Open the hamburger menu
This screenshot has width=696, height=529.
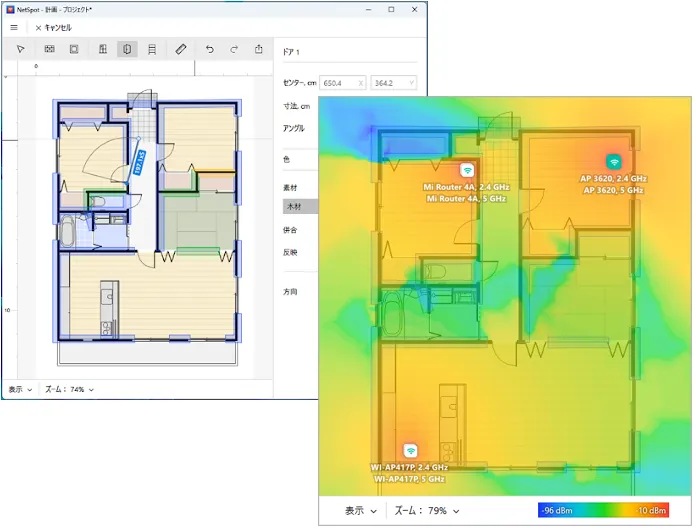click(14, 28)
